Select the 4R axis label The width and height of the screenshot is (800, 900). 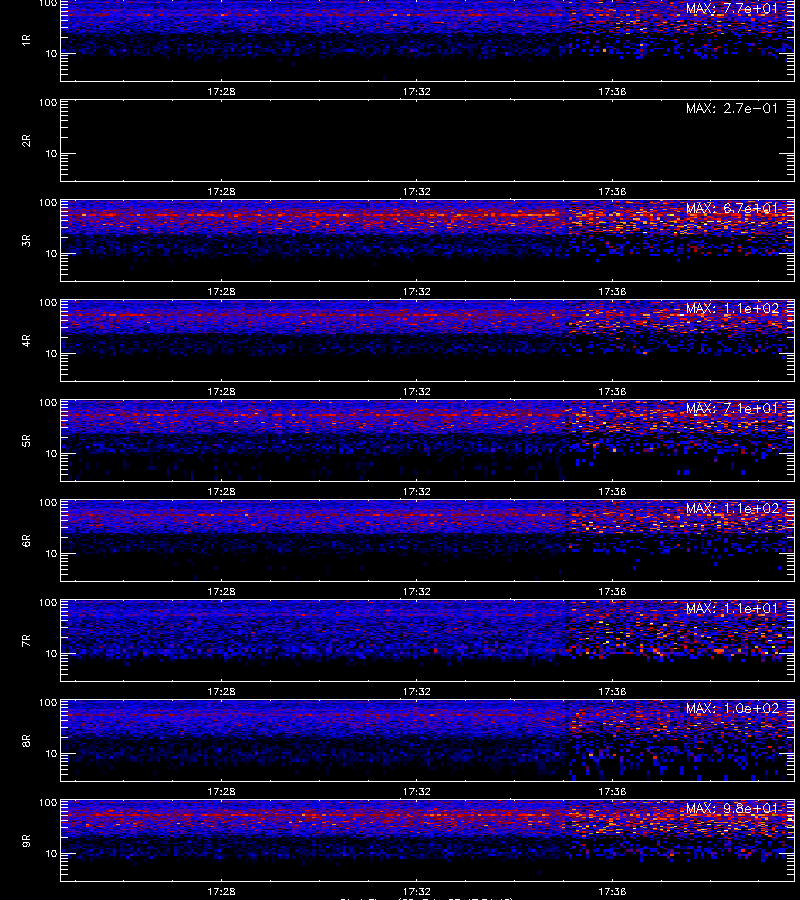click(x=26, y=340)
